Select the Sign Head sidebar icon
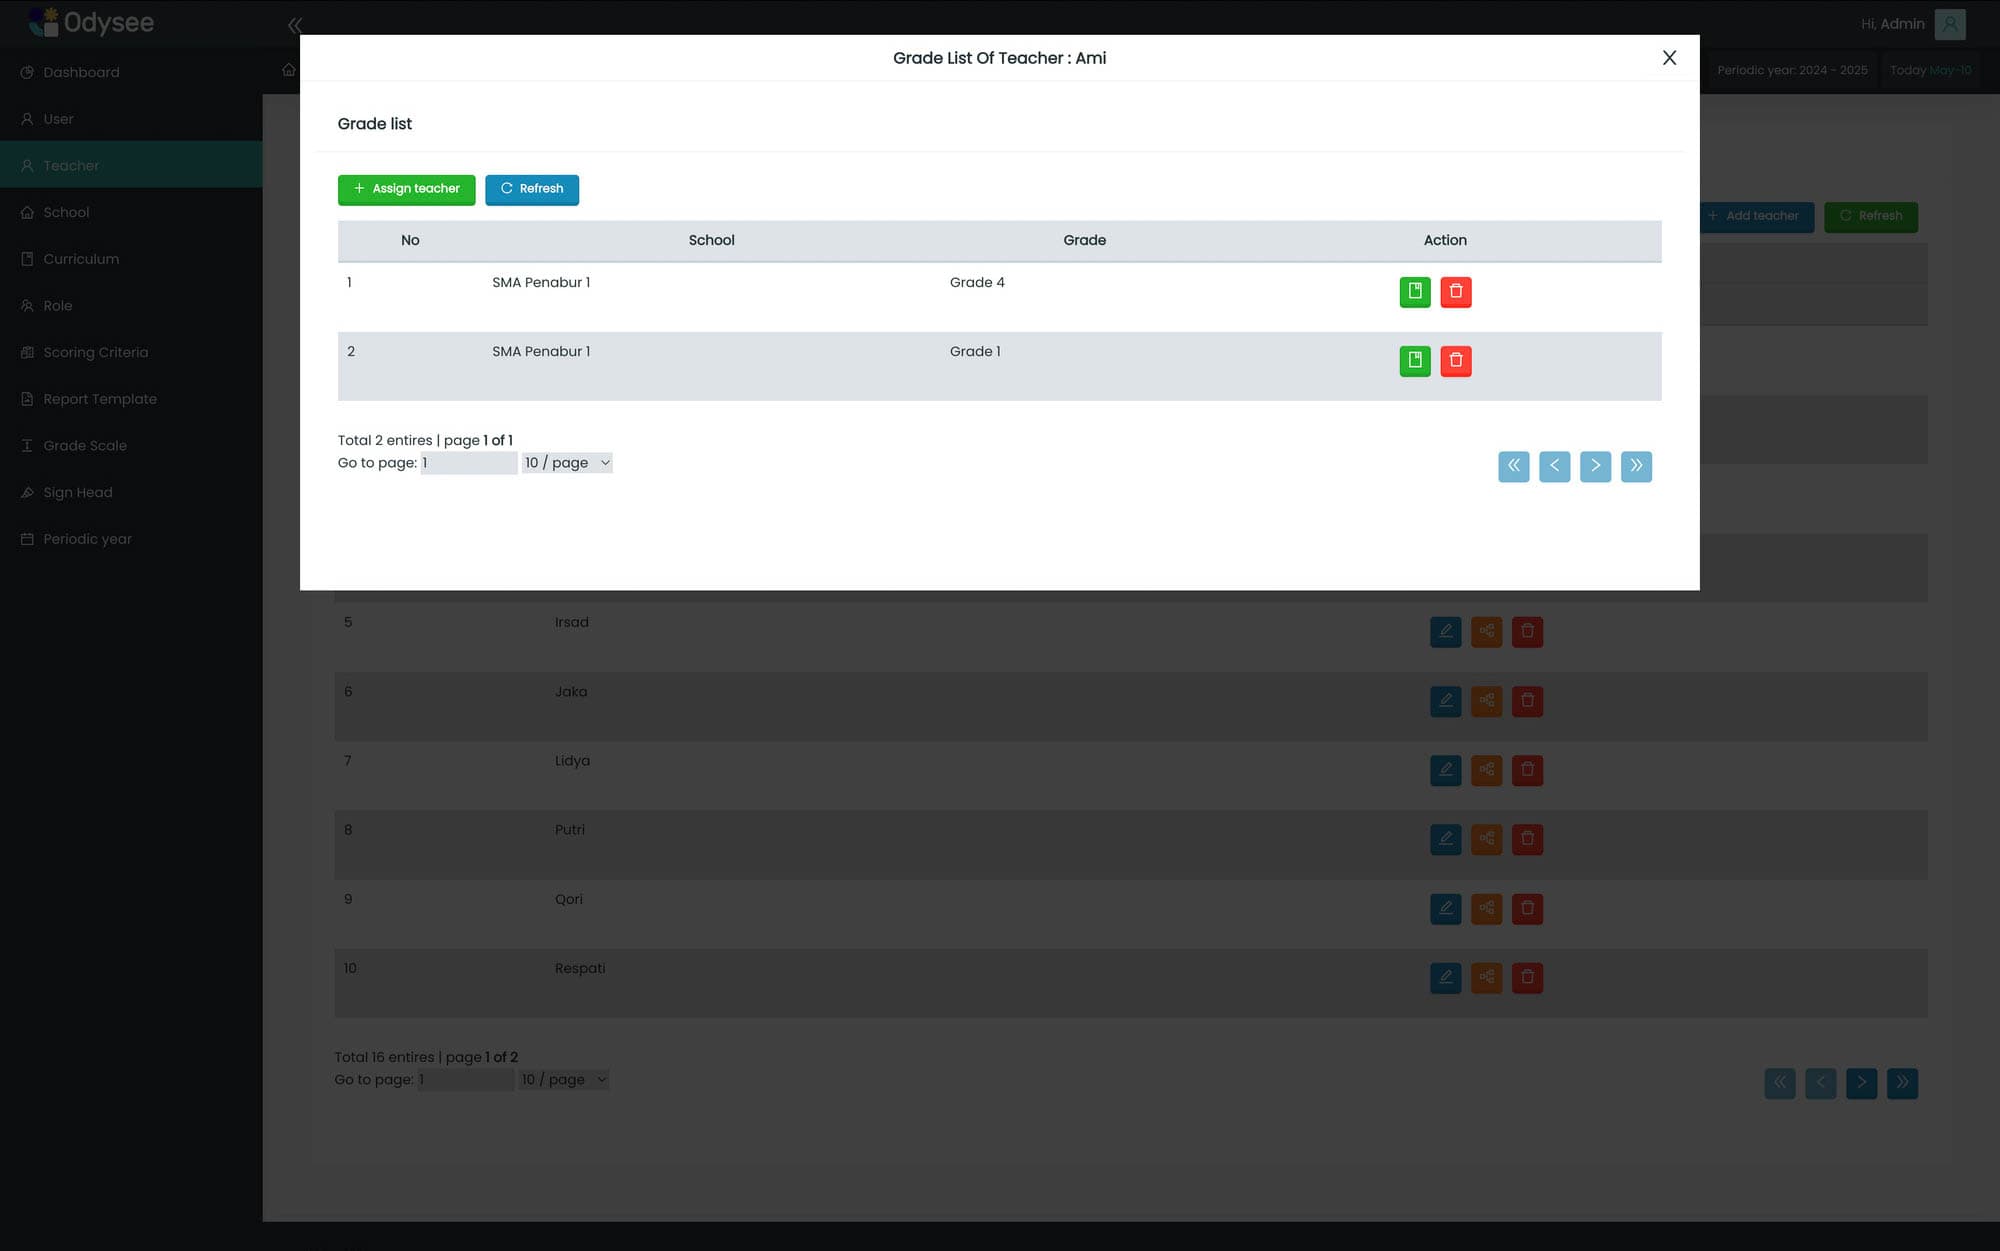The width and height of the screenshot is (2000, 1251). (26, 492)
